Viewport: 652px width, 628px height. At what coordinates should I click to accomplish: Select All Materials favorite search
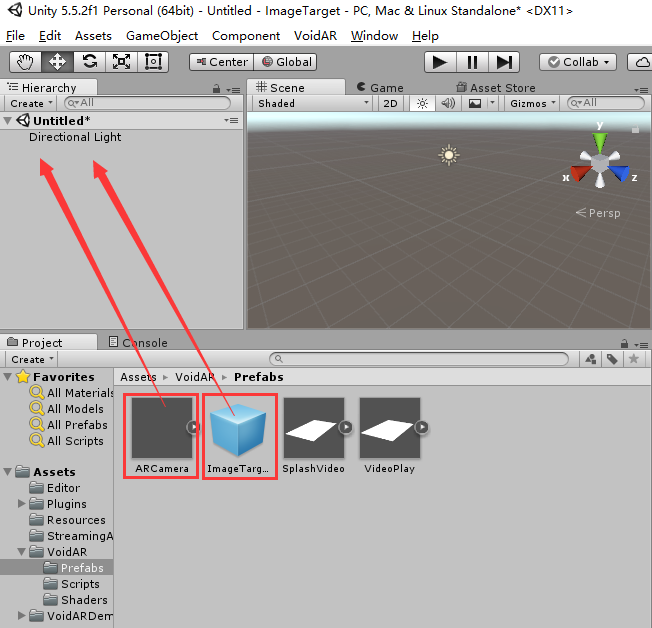(x=71, y=393)
